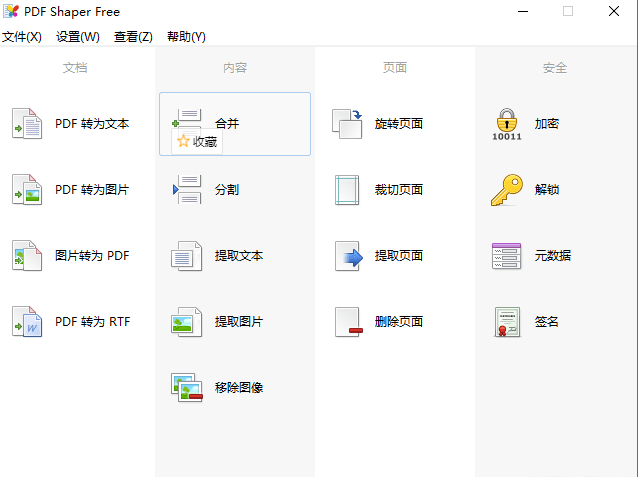The width and height of the screenshot is (638, 477).
Task: Click the PDF 转为文本 document icon
Action: (27, 123)
